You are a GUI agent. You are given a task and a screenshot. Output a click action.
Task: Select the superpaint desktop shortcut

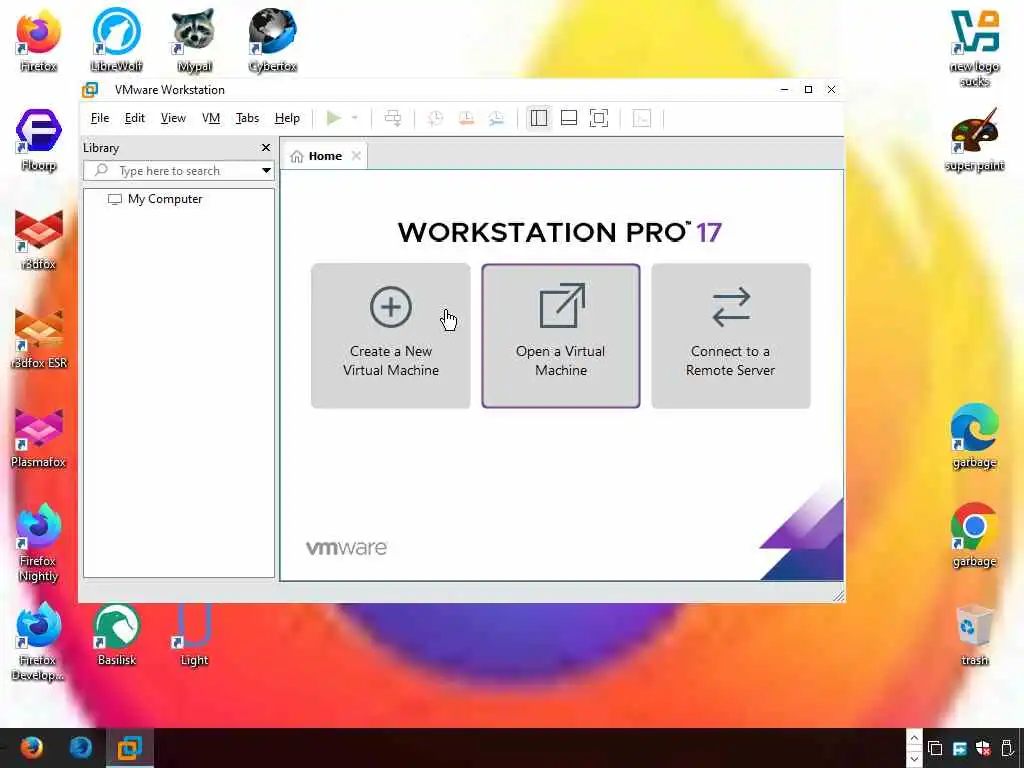[974, 140]
